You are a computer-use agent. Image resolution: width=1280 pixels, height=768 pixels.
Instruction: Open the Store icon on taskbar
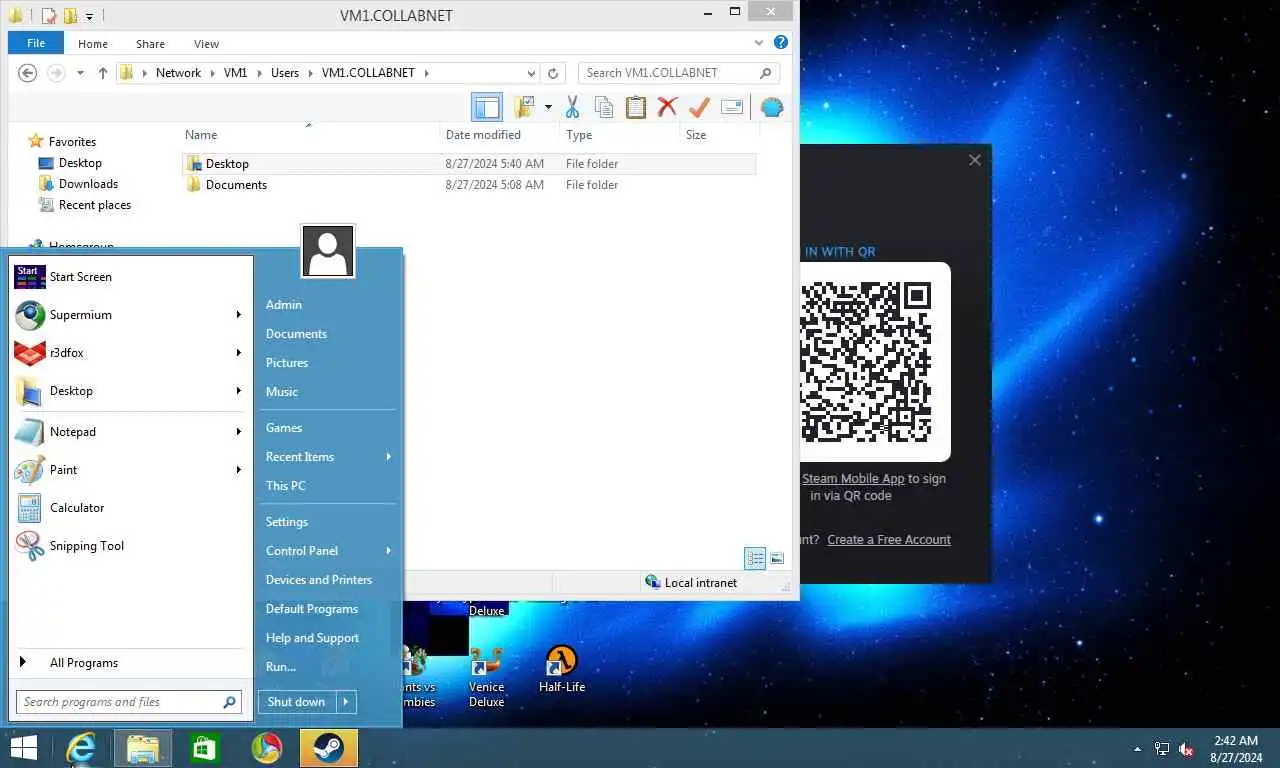204,748
